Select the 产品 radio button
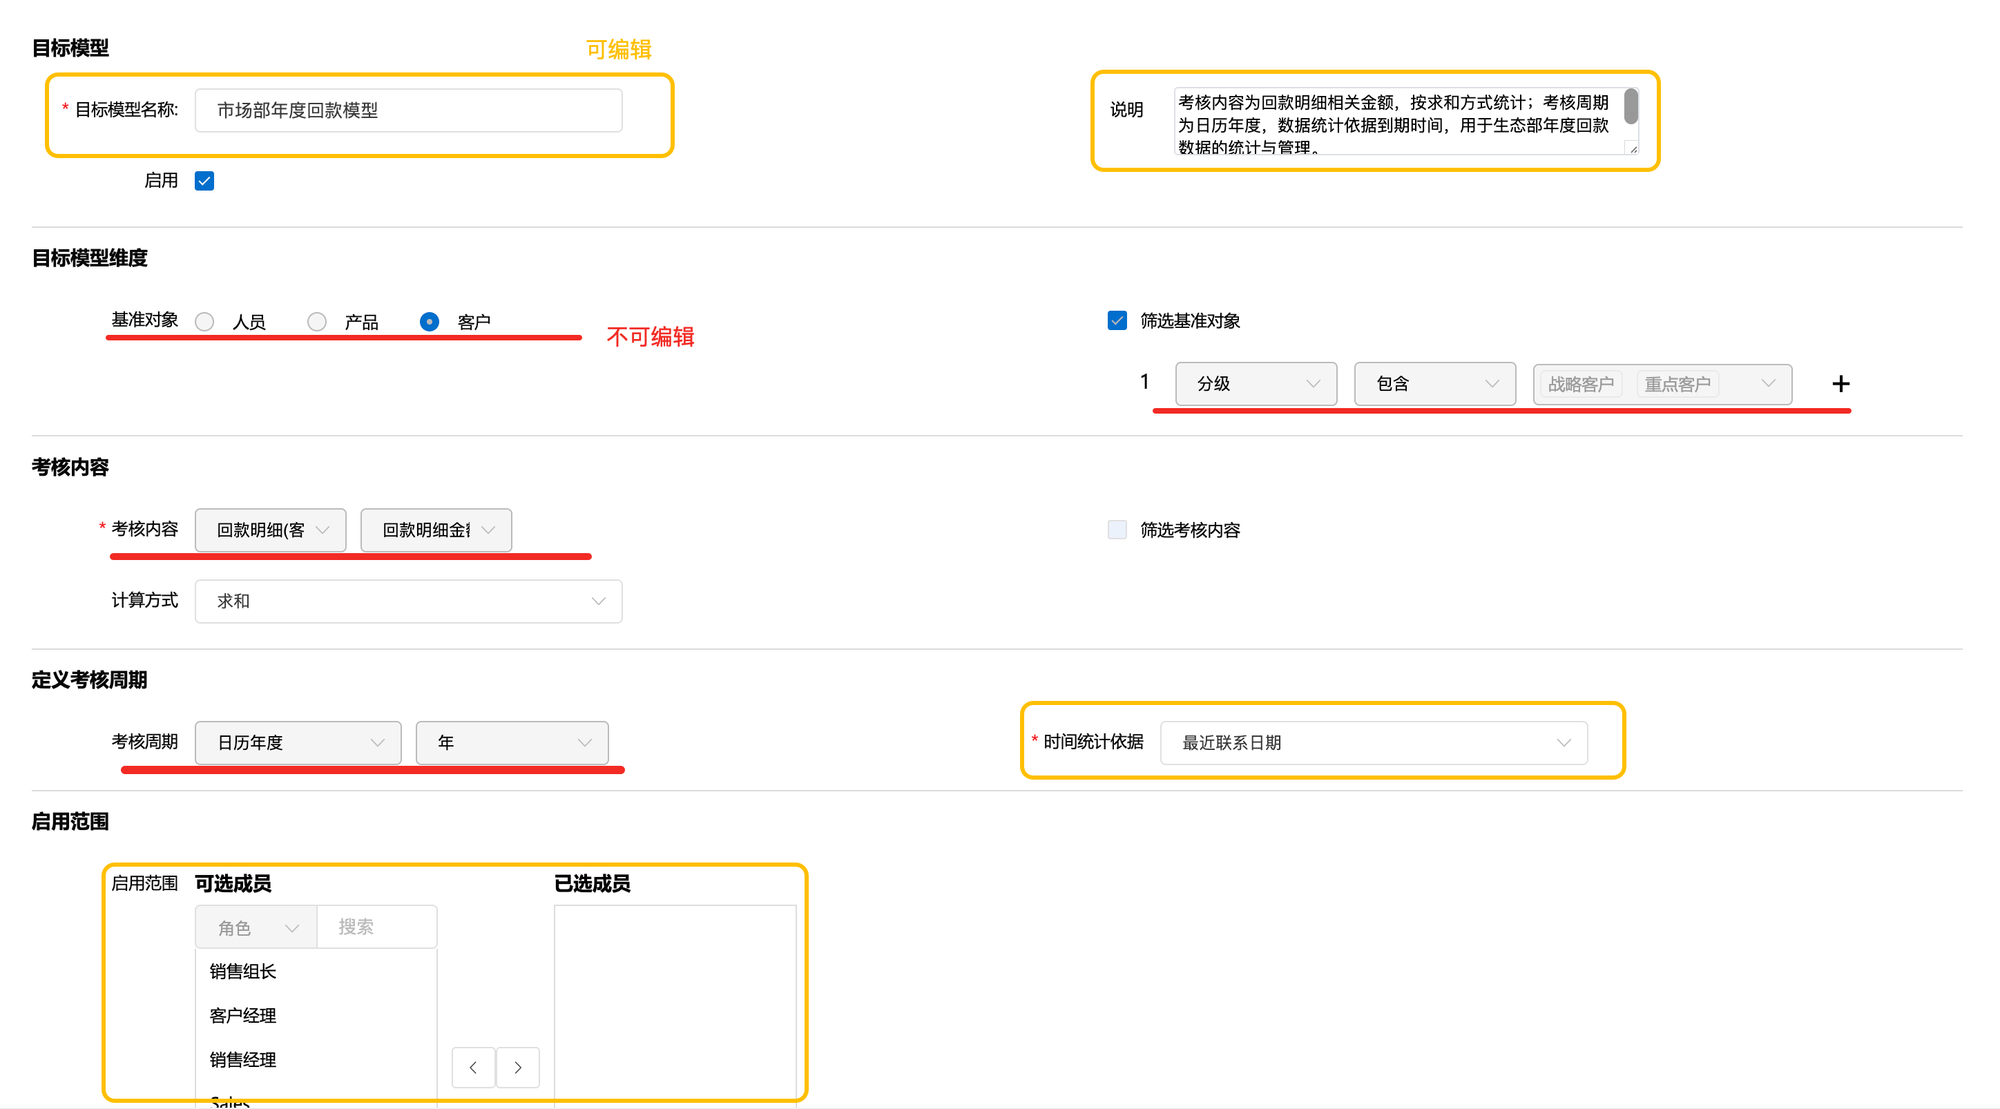Viewport: 2000px width, 1109px height. click(x=317, y=322)
